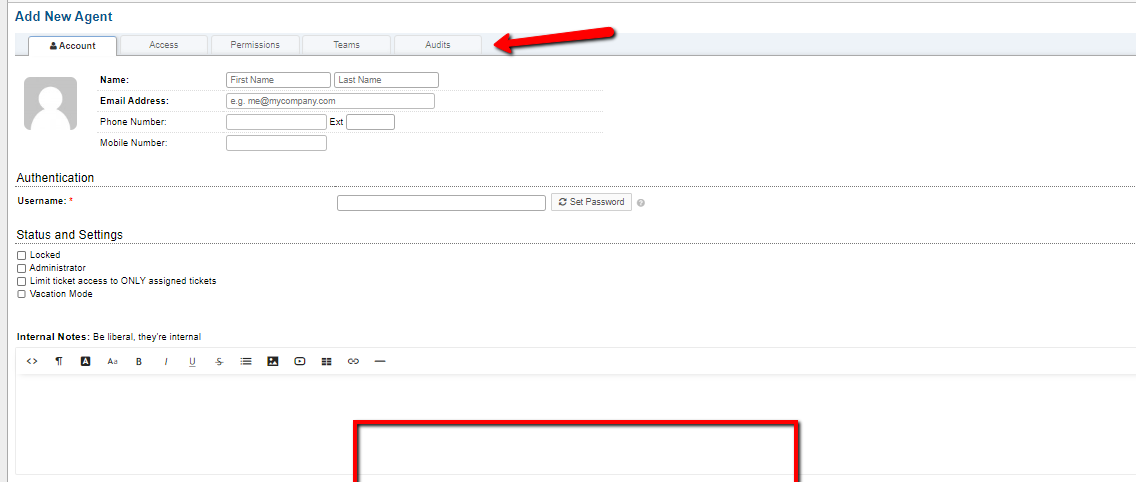Image resolution: width=1136 pixels, height=482 pixels.
Task: Open text color picker in editor toolbar
Action: (86, 361)
